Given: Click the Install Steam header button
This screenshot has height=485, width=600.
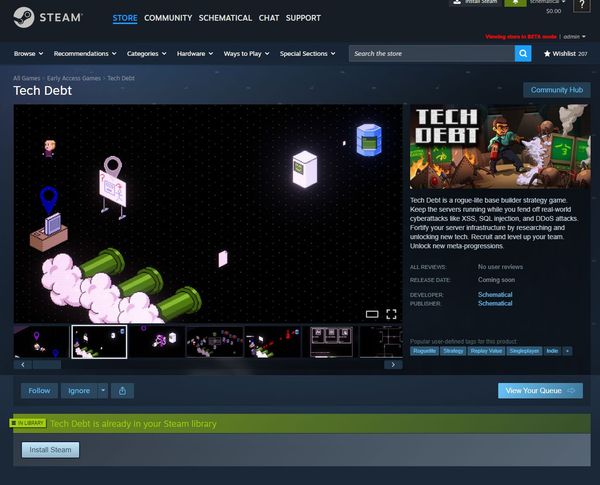Looking at the screenshot, I should [475, 3].
